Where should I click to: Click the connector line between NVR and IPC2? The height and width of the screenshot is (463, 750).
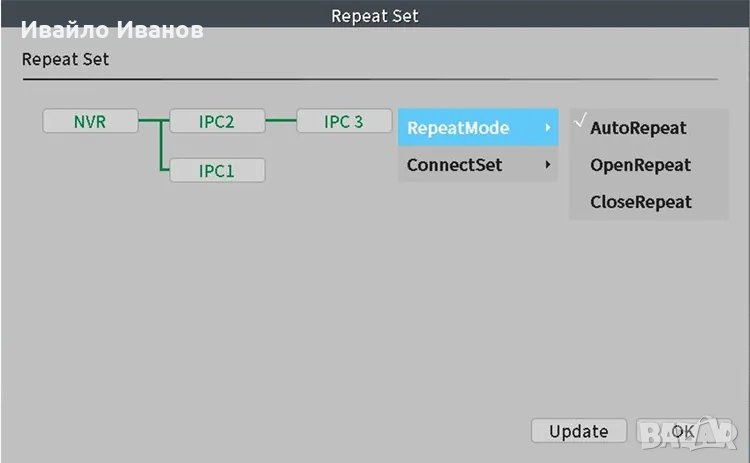tap(152, 122)
